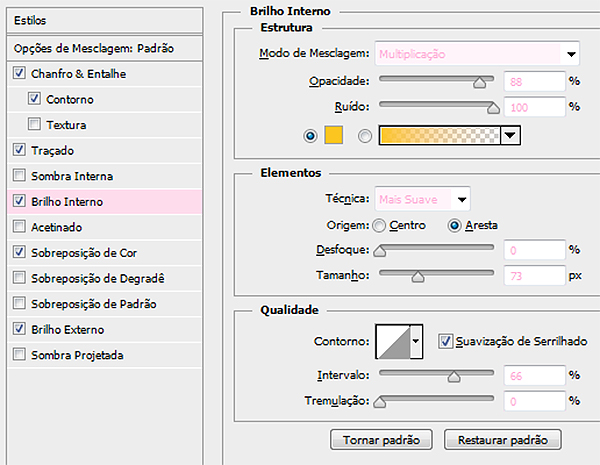Image resolution: width=600 pixels, height=465 pixels.
Task: Choose Centro as origin
Action: coord(379,225)
